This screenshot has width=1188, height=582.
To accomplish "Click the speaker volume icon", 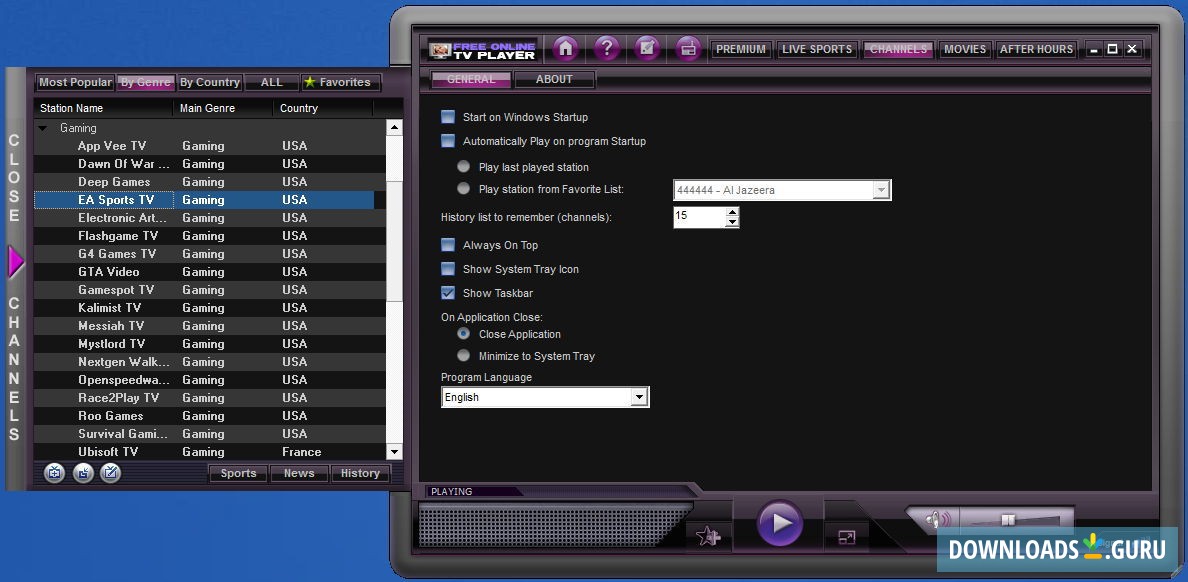I will [933, 519].
